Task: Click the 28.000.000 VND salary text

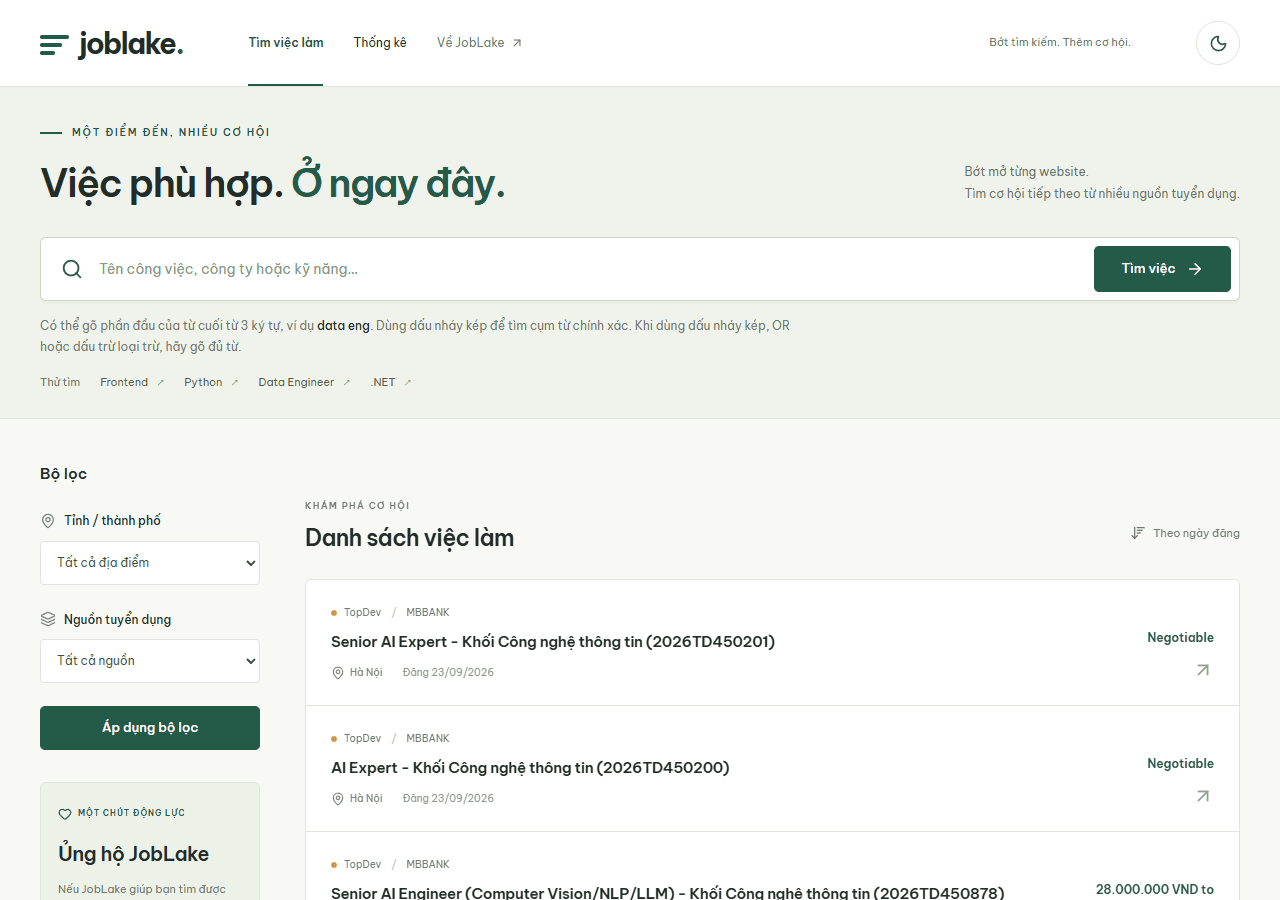Action: (x=1155, y=889)
